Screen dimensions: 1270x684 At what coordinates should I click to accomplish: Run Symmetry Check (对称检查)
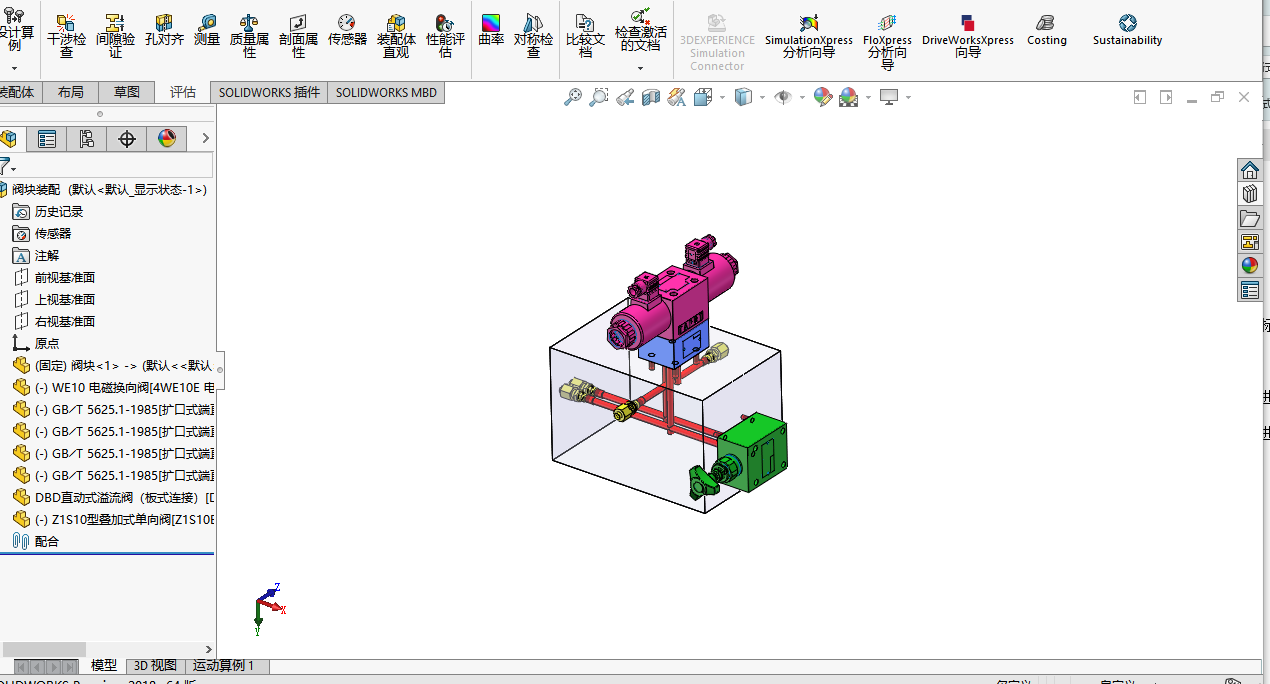pos(533,36)
